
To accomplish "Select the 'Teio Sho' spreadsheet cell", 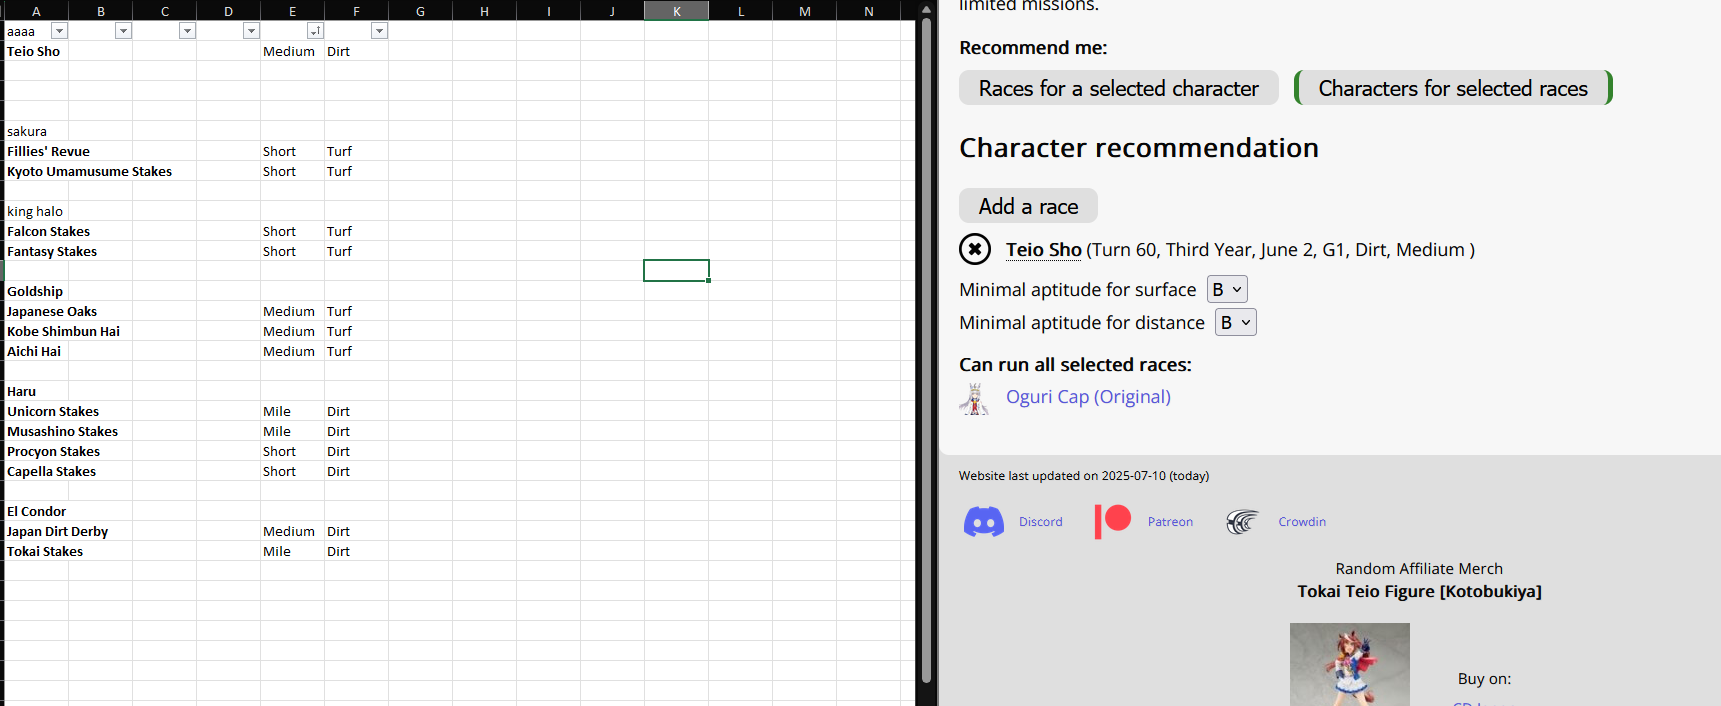I will 37,51.
